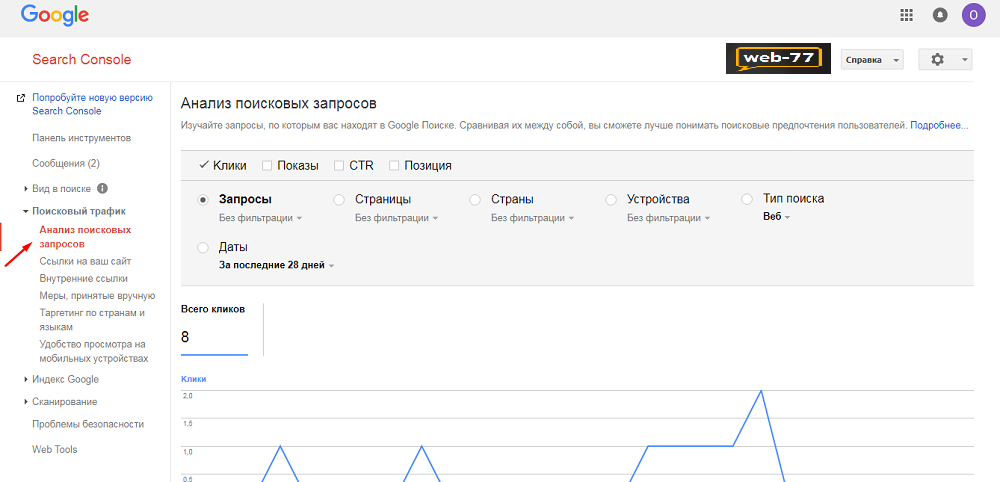Select the Устройства radio button
The width and height of the screenshot is (1000, 482).
(611, 200)
